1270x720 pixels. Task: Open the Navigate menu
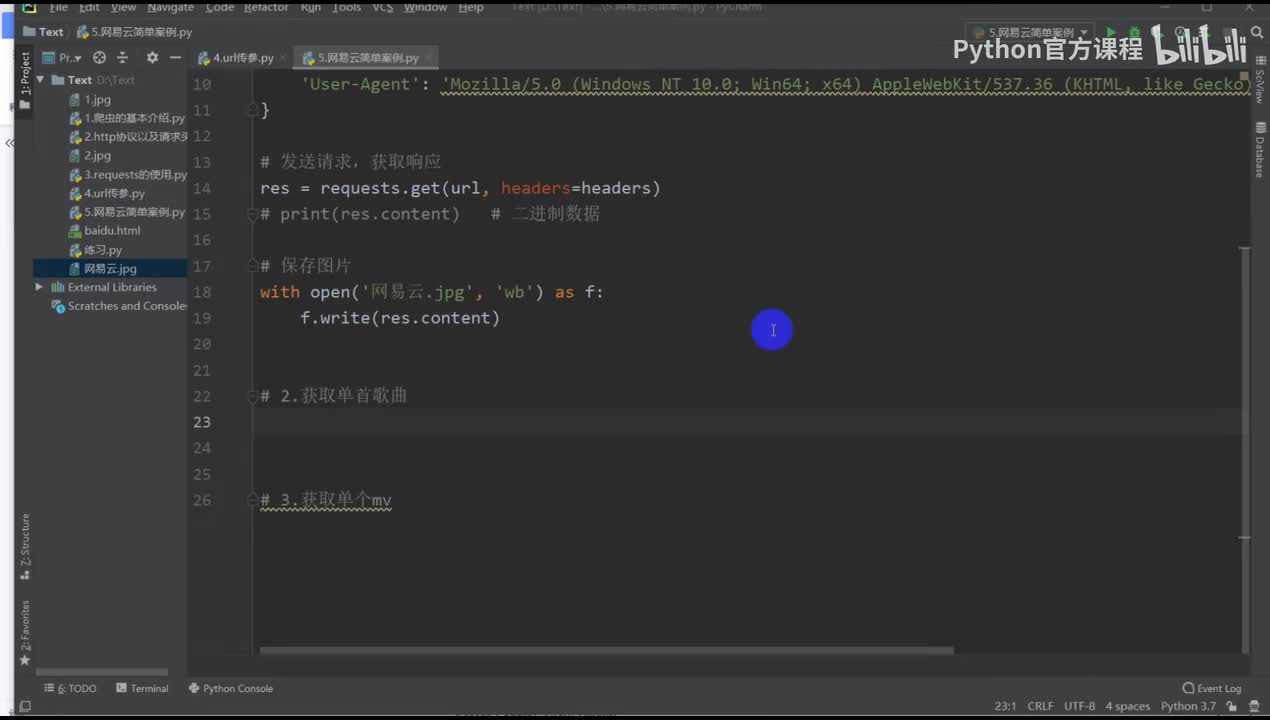(171, 7)
